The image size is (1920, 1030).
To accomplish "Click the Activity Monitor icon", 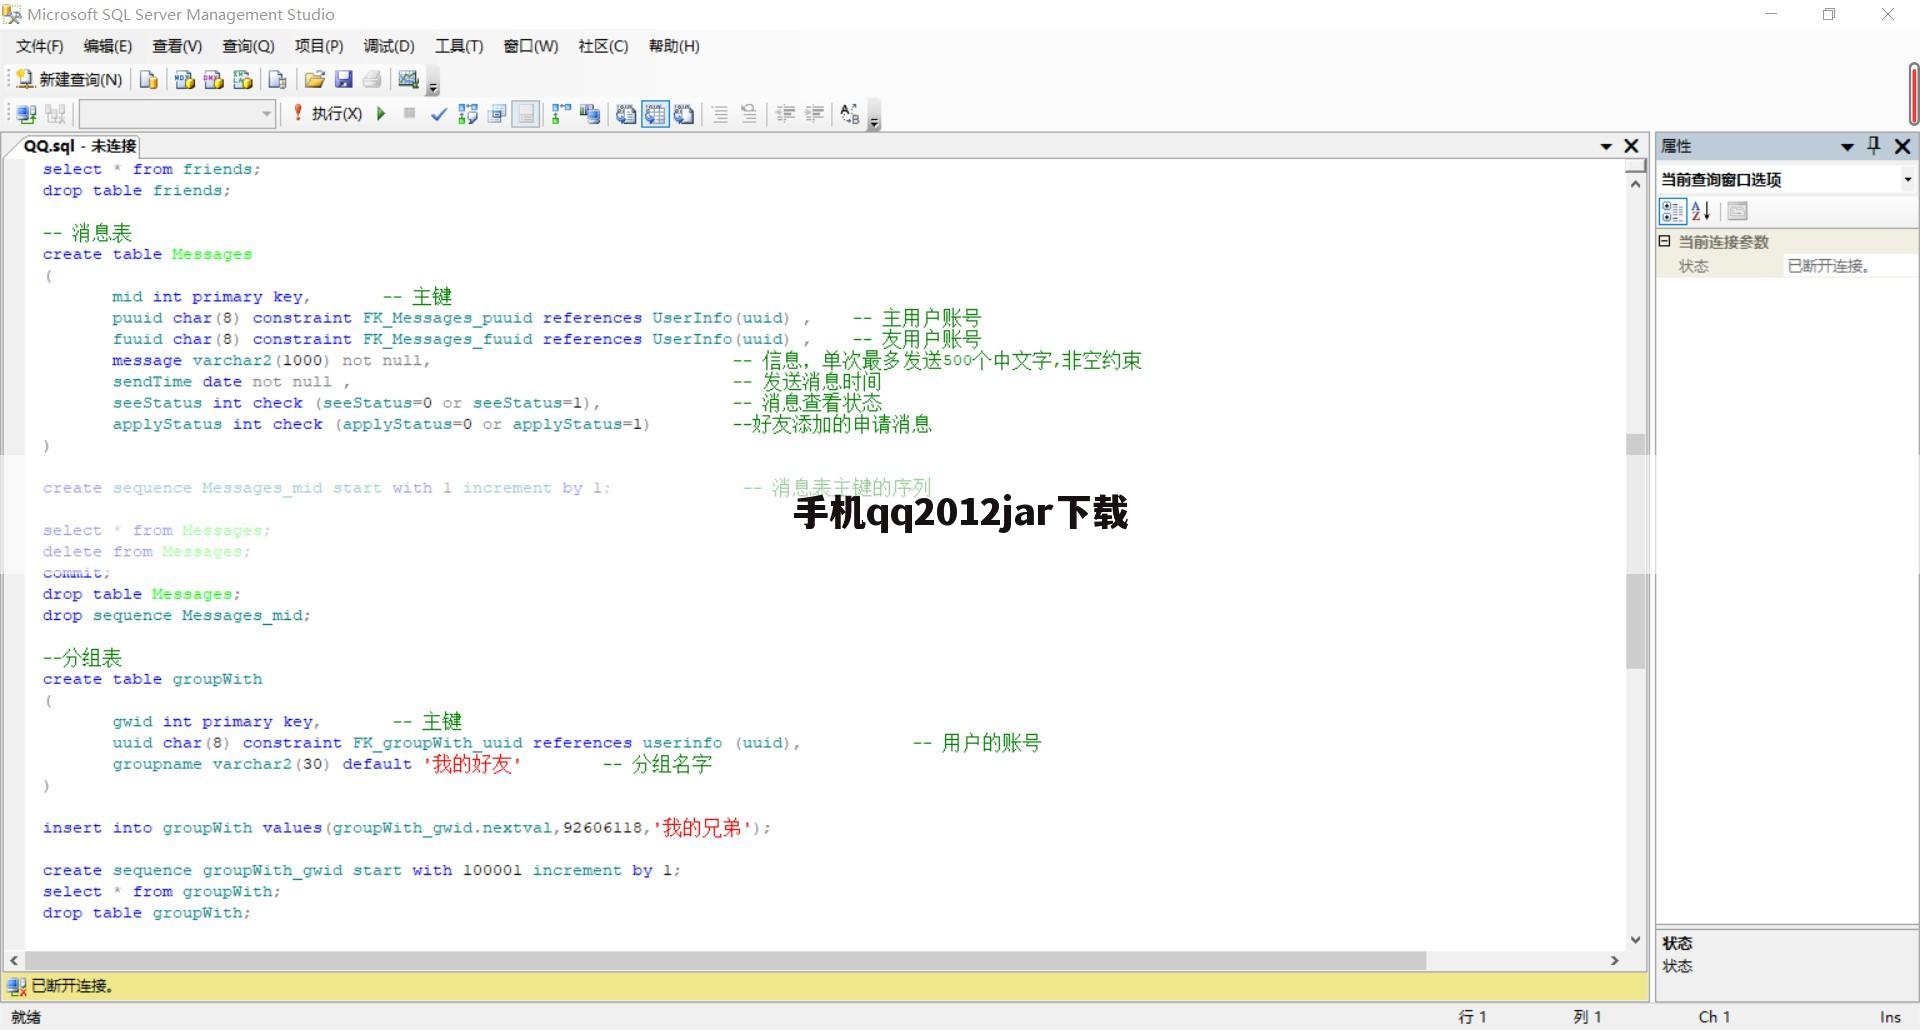I will [x=408, y=80].
